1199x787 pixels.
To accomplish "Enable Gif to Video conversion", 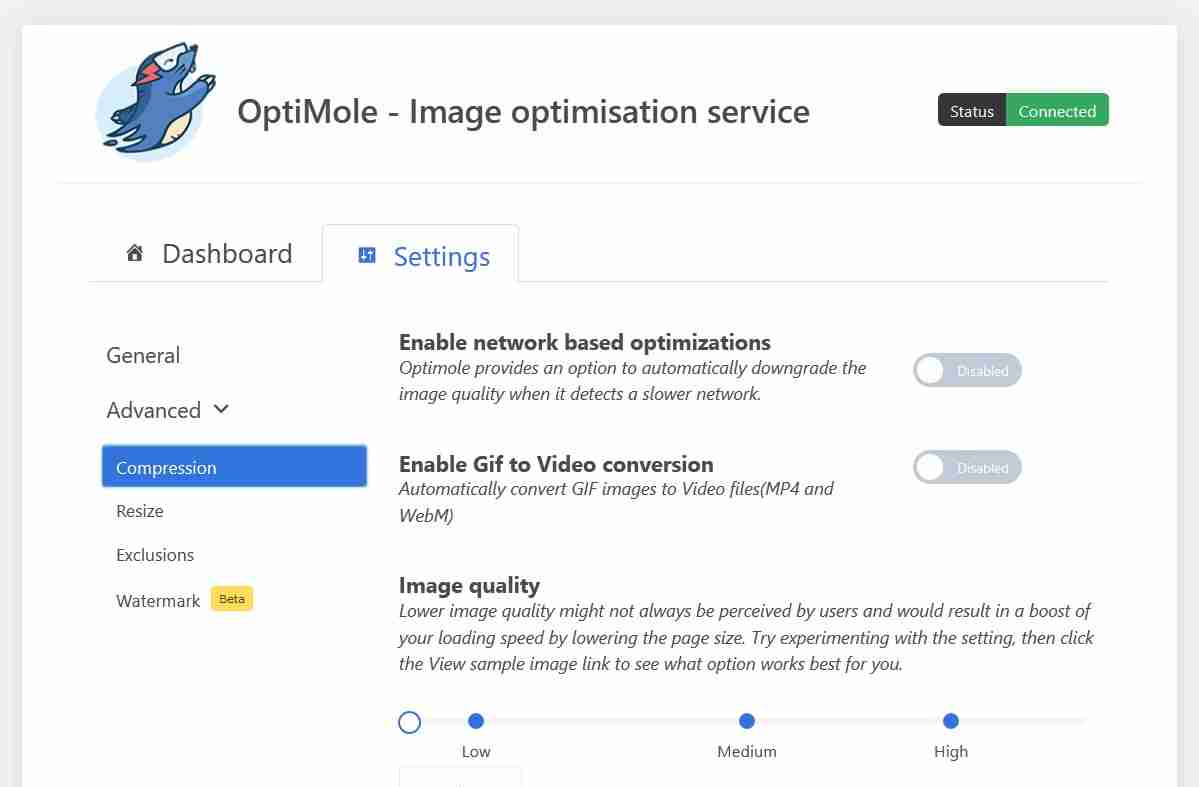I will point(967,467).
